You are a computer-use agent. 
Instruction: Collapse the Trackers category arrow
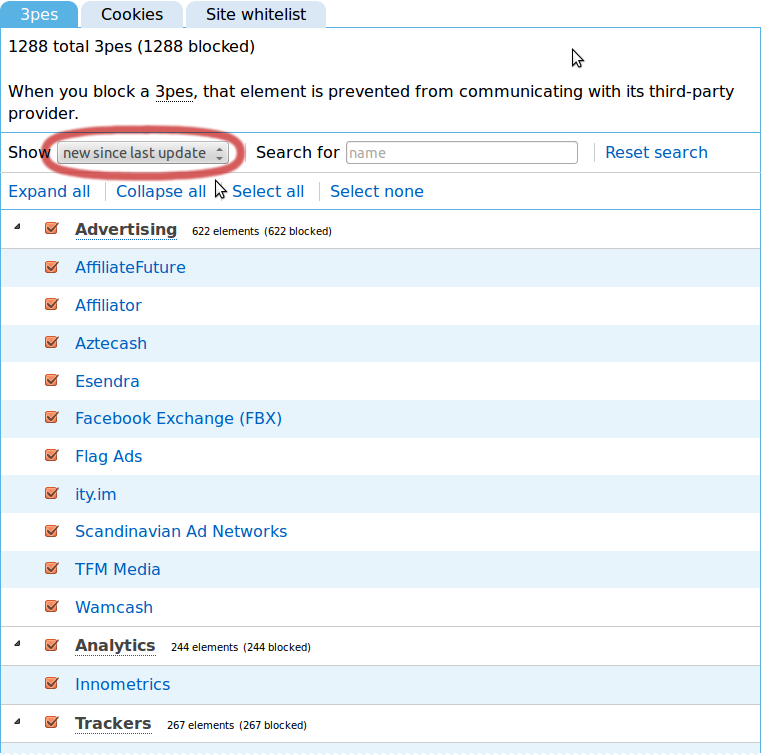[17, 722]
